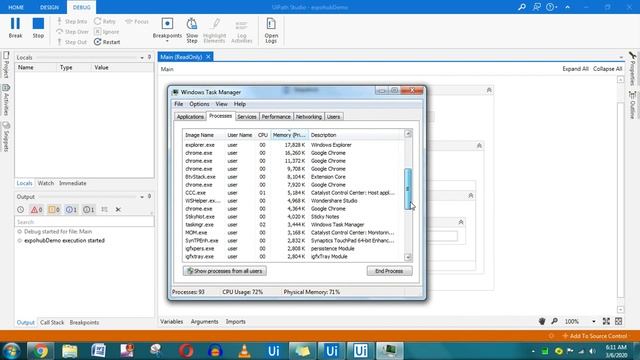
Task: Open Google Chrome from the taskbar
Action: click(x=40, y=351)
